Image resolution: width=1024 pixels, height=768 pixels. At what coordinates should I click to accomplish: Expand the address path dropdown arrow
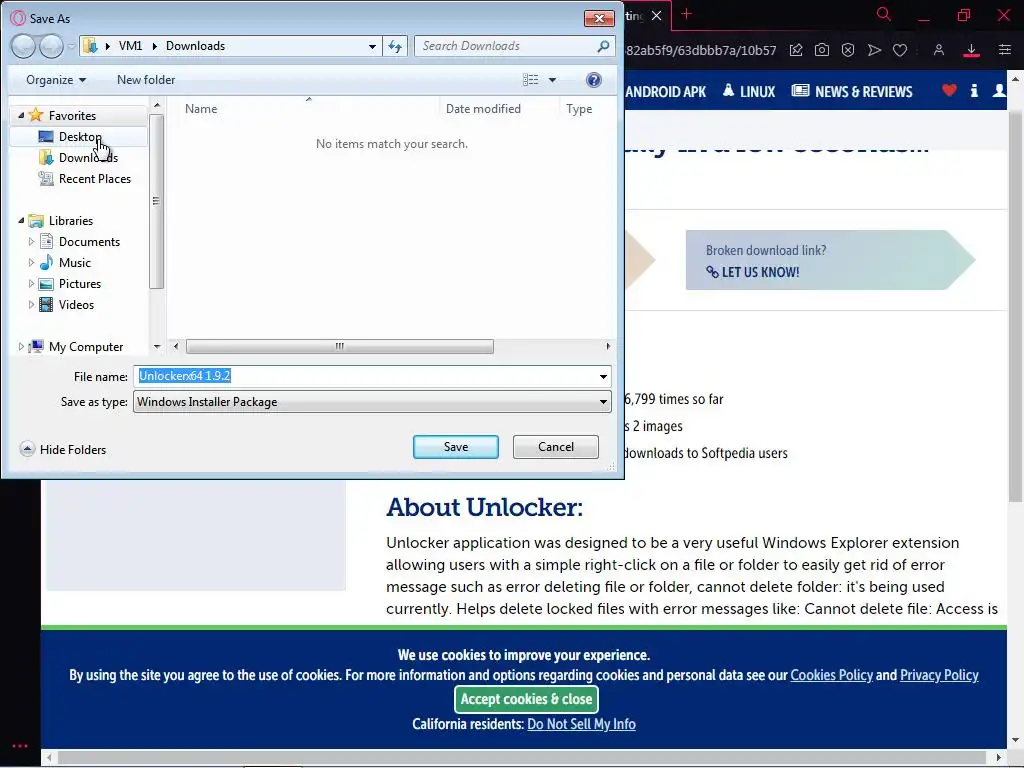tap(372, 46)
